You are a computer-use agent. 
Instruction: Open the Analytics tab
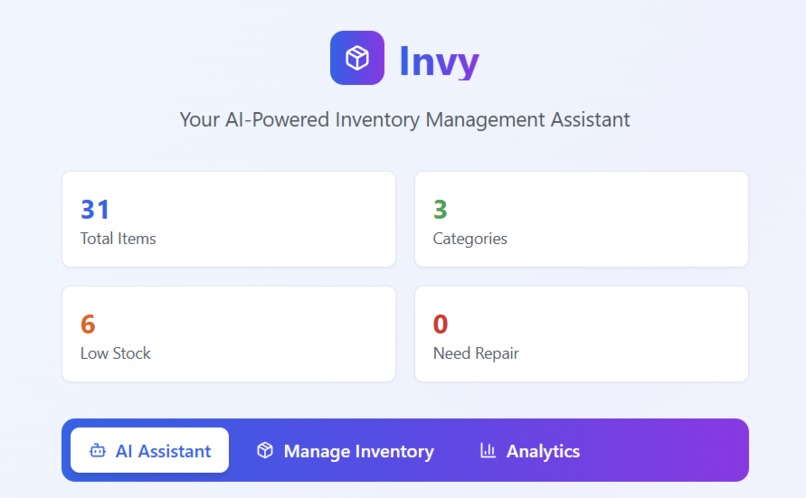click(529, 450)
